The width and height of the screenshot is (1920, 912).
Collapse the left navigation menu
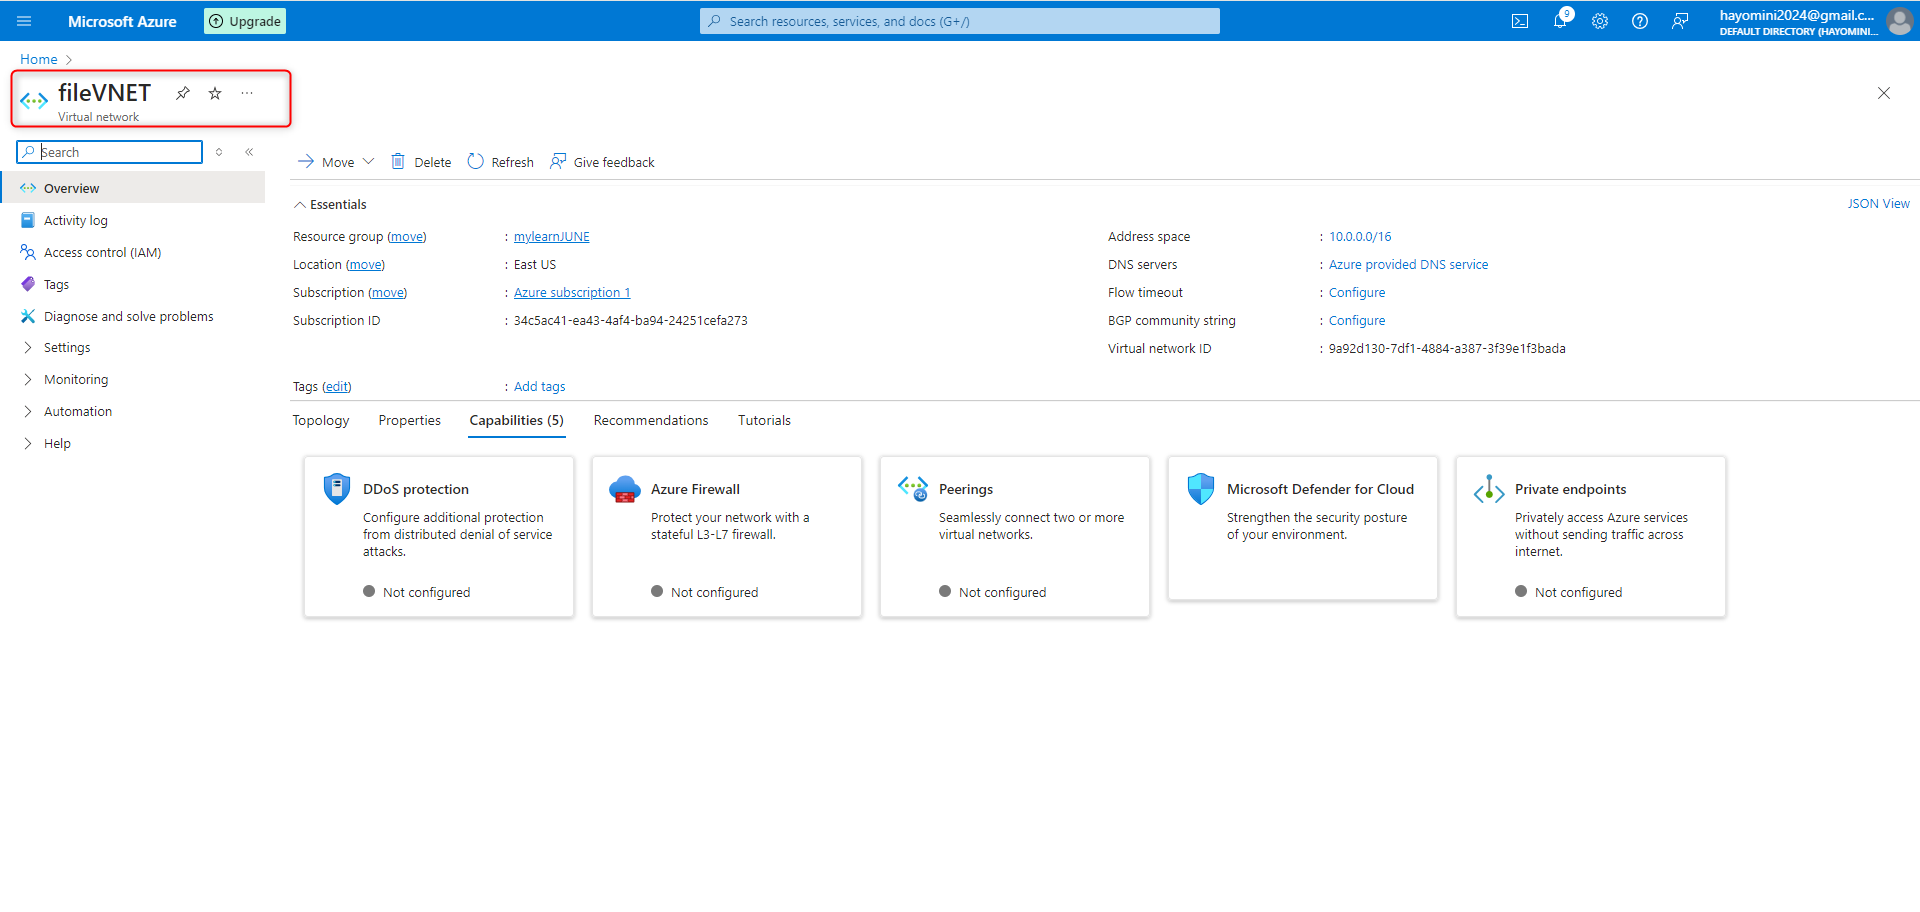[x=249, y=152]
